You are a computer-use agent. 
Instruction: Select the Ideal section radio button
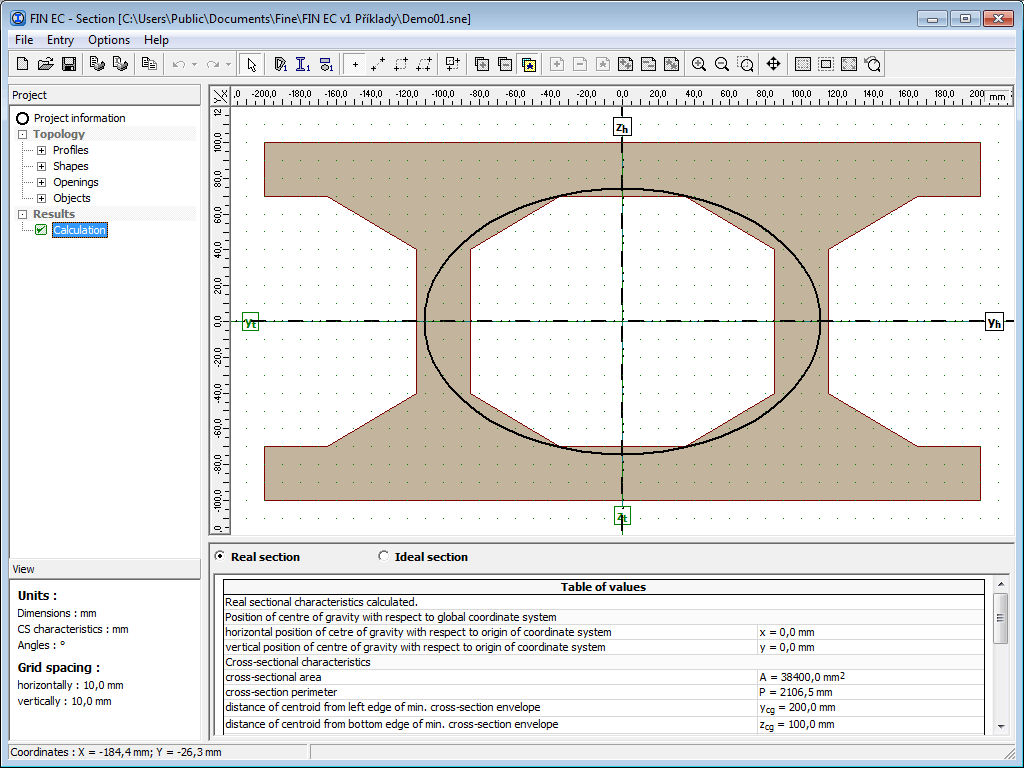(383, 556)
